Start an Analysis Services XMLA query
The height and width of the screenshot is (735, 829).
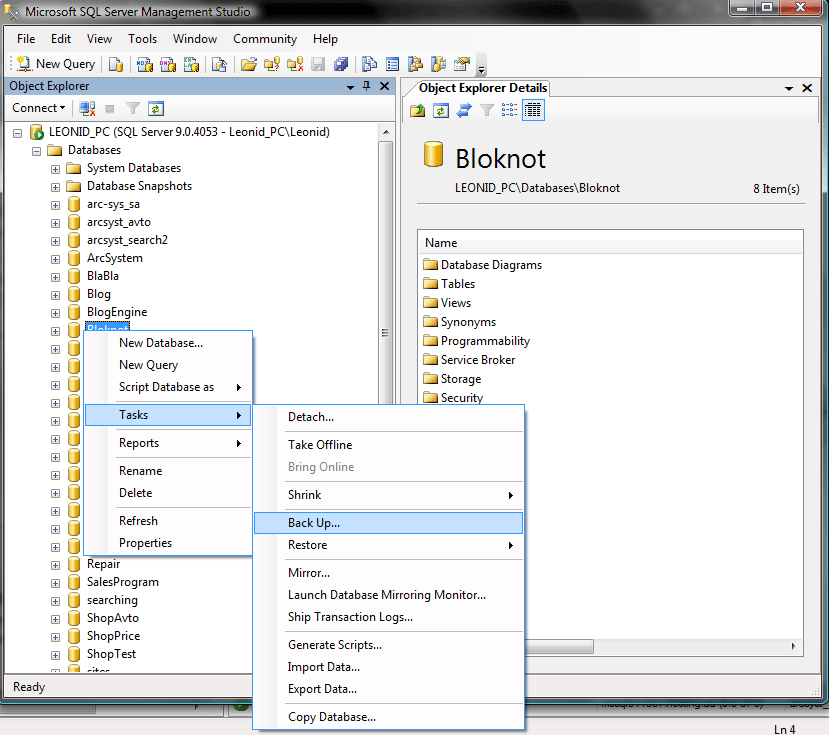(191, 65)
